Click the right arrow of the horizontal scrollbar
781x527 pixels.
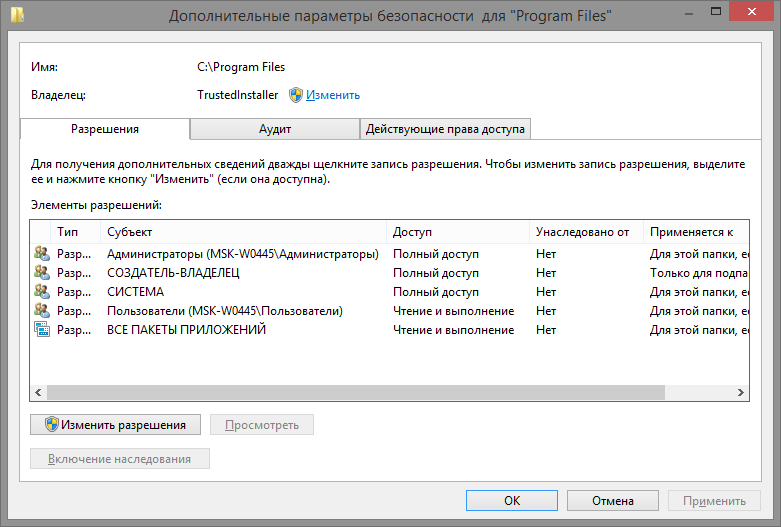741,393
